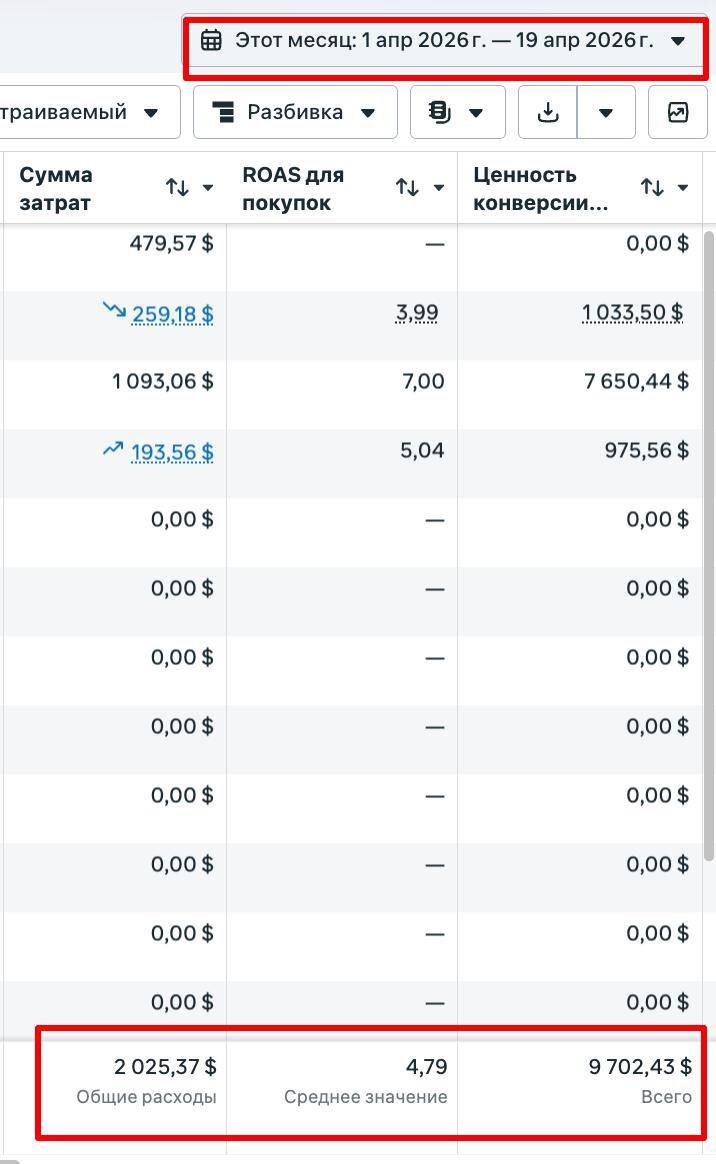716x1164 pixels.
Task: Sort by ROAS для покупок arrows
Action: click(x=407, y=188)
